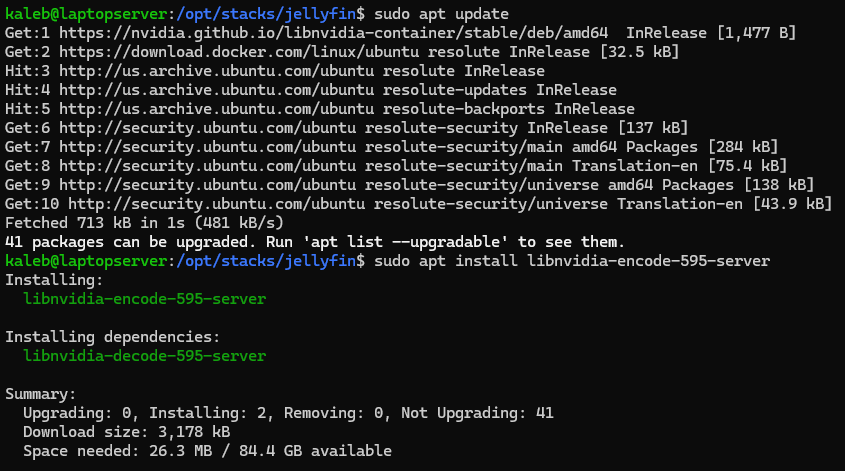Click the nvidia.github.io libnvidia-container URL

pyautogui.click(x=334, y=33)
